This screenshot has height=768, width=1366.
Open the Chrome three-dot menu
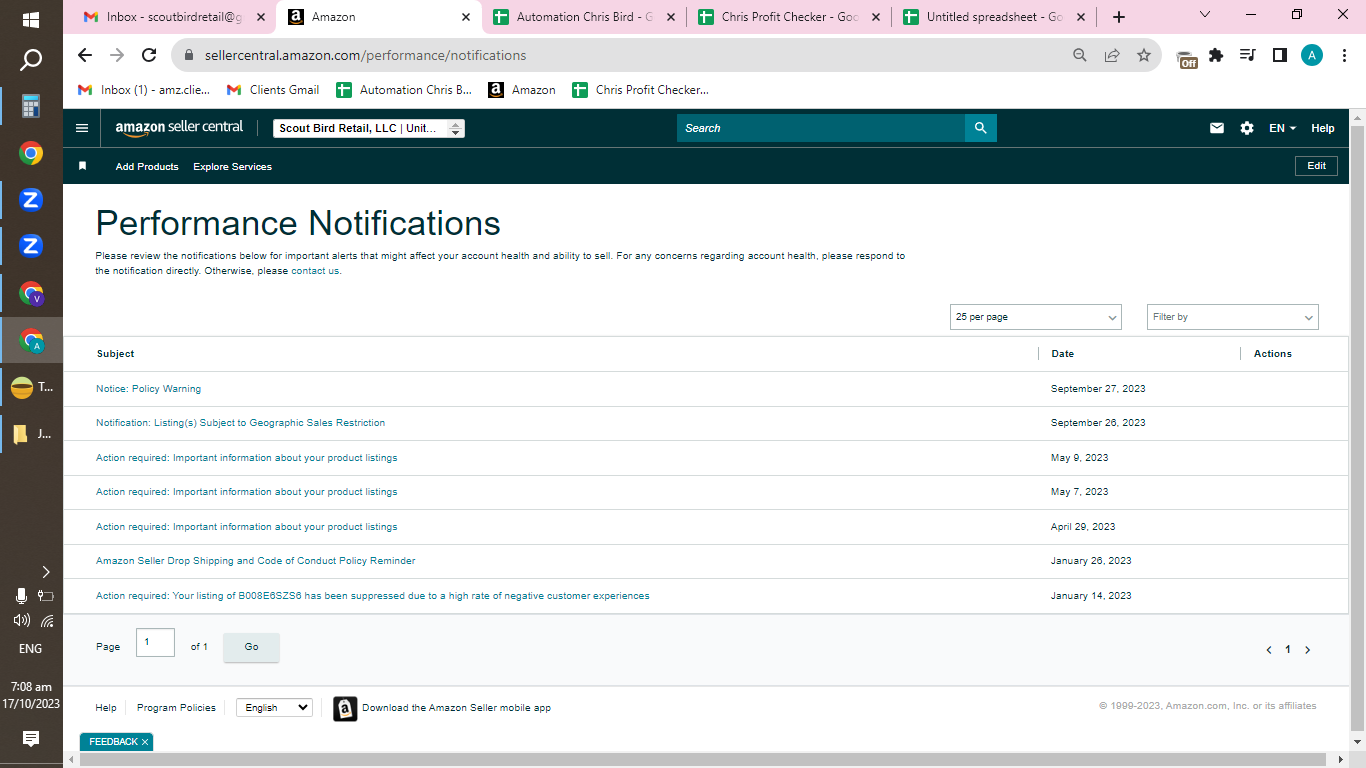coord(1344,56)
